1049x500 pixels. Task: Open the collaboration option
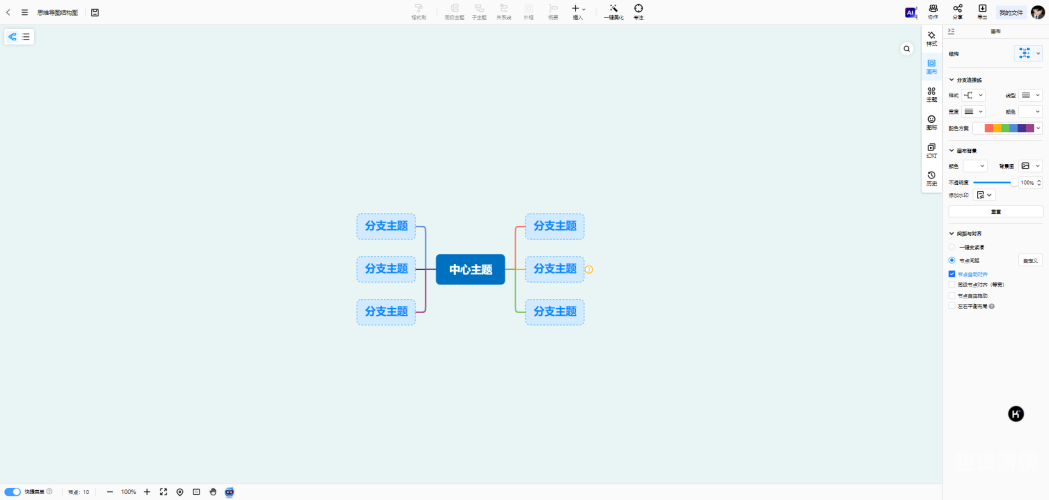(x=933, y=12)
